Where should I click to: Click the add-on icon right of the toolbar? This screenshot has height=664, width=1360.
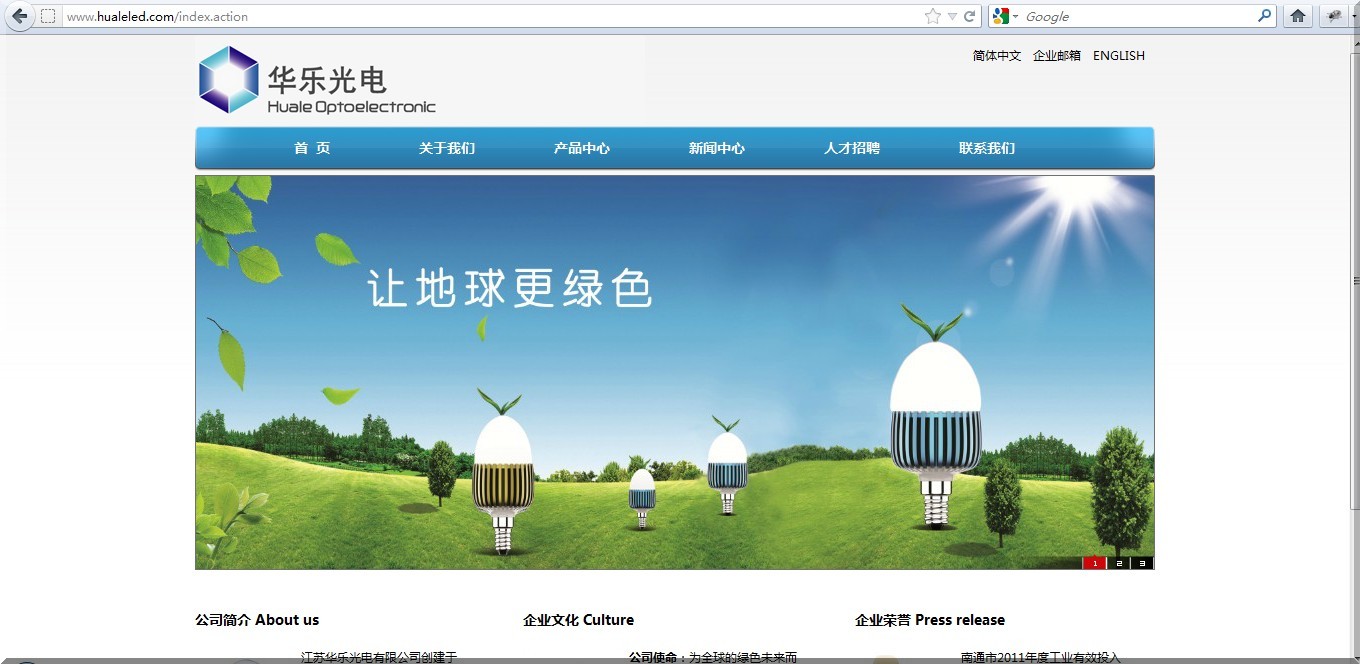click(x=1333, y=16)
